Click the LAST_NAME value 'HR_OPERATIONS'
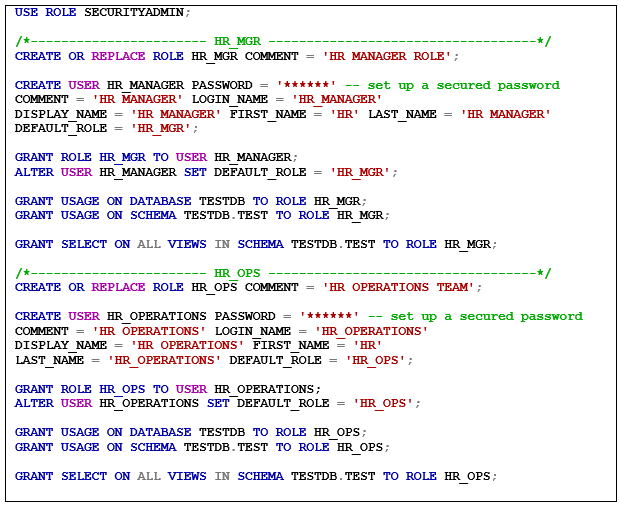 (x=164, y=359)
